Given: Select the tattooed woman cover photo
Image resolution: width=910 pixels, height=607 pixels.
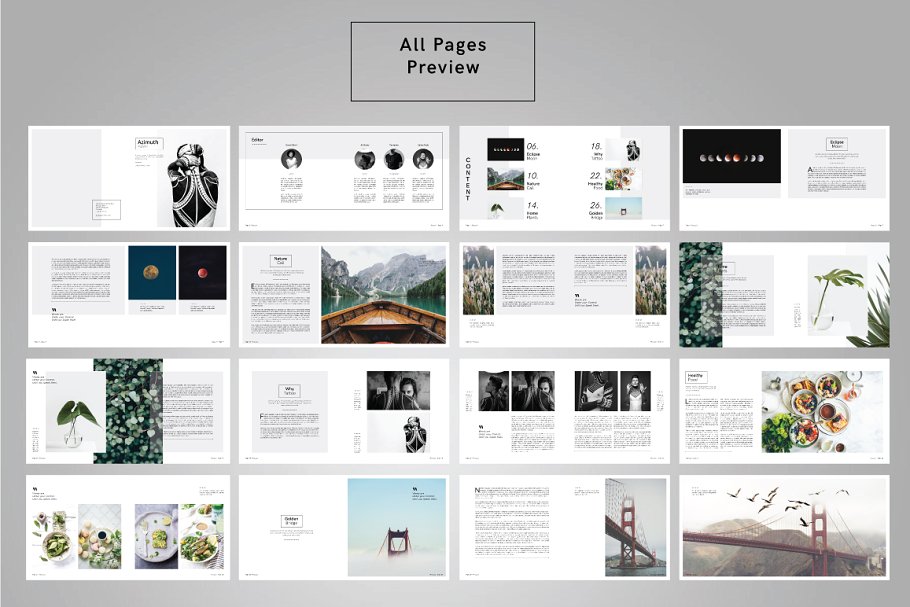Looking at the screenshot, I should [x=192, y=178].
